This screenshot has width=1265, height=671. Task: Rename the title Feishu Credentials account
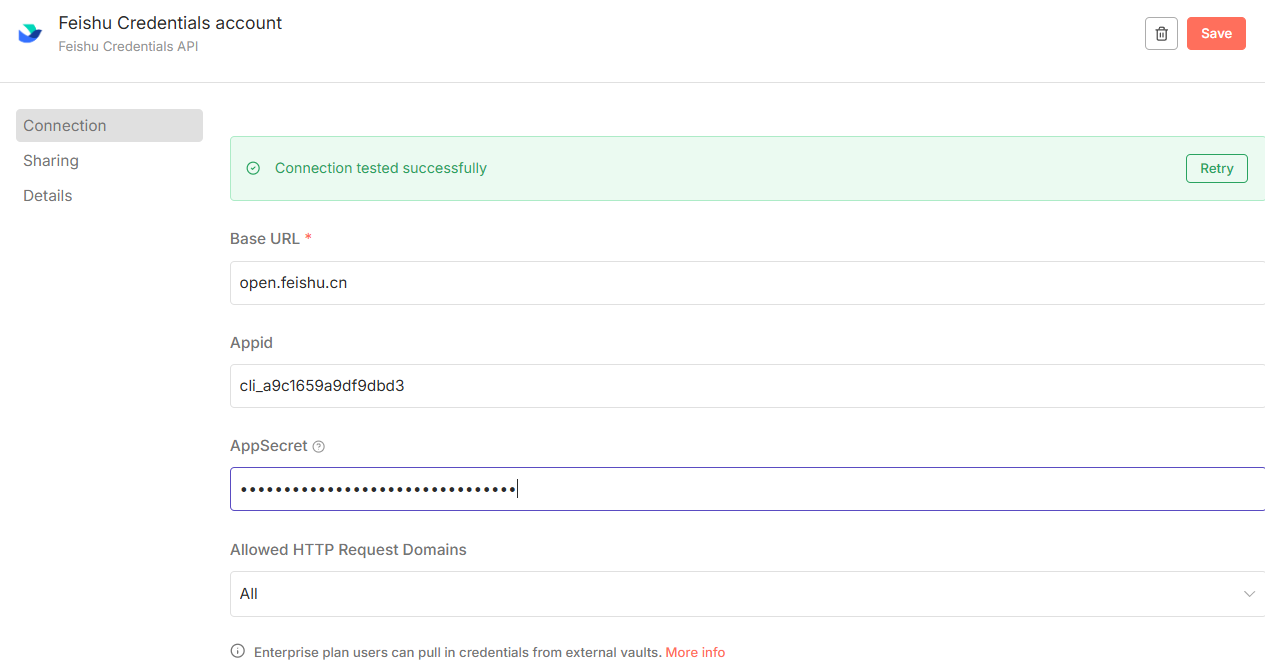pyautogui.click(x=170, y=22)
